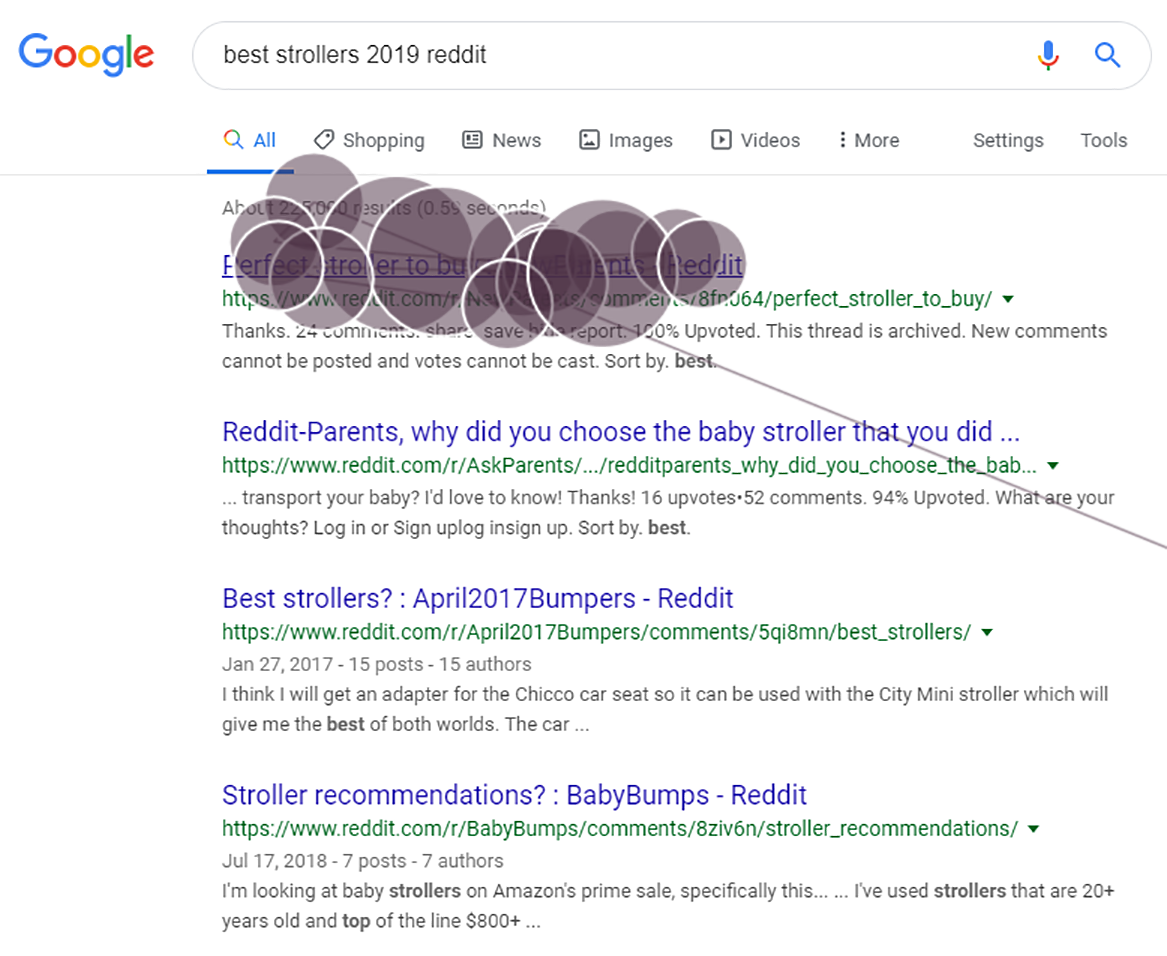Viewport: 1167px width, 956px height.
Task: Switch to the Shopping tab
Action: pyautogui.click(x=383, y=141)
